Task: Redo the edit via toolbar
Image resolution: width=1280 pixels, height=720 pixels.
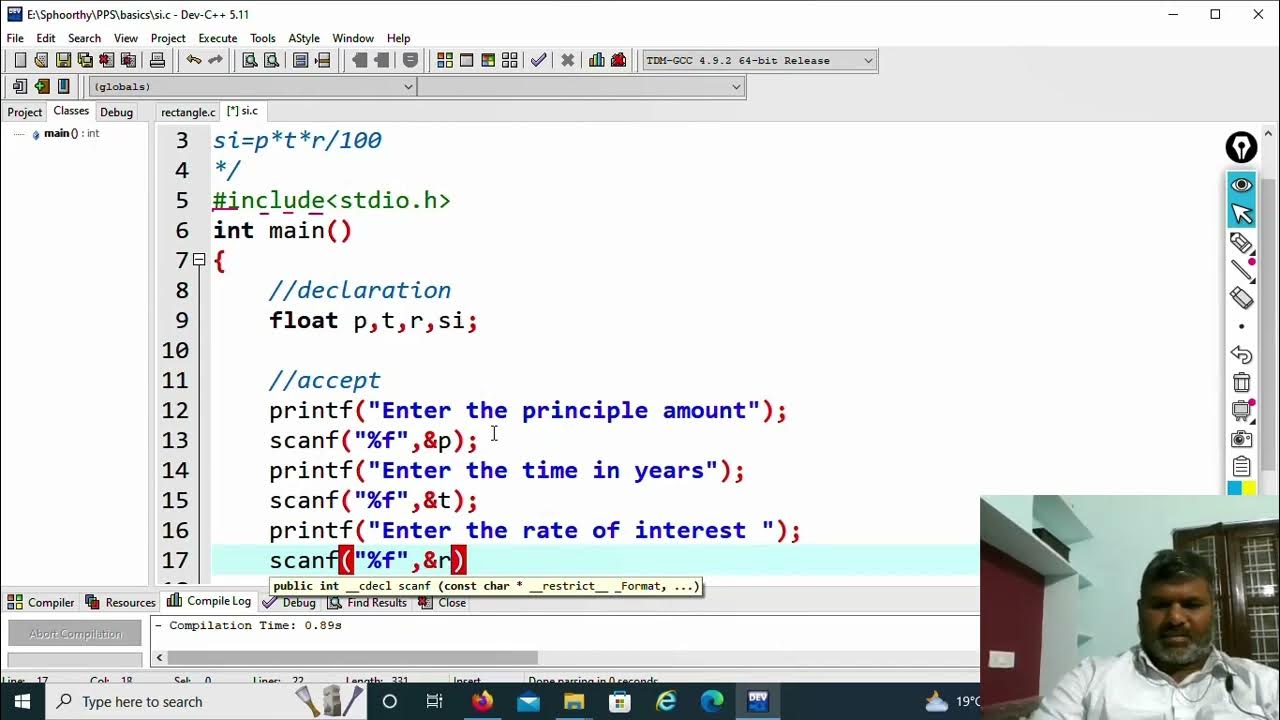Action: pos(216,60)
